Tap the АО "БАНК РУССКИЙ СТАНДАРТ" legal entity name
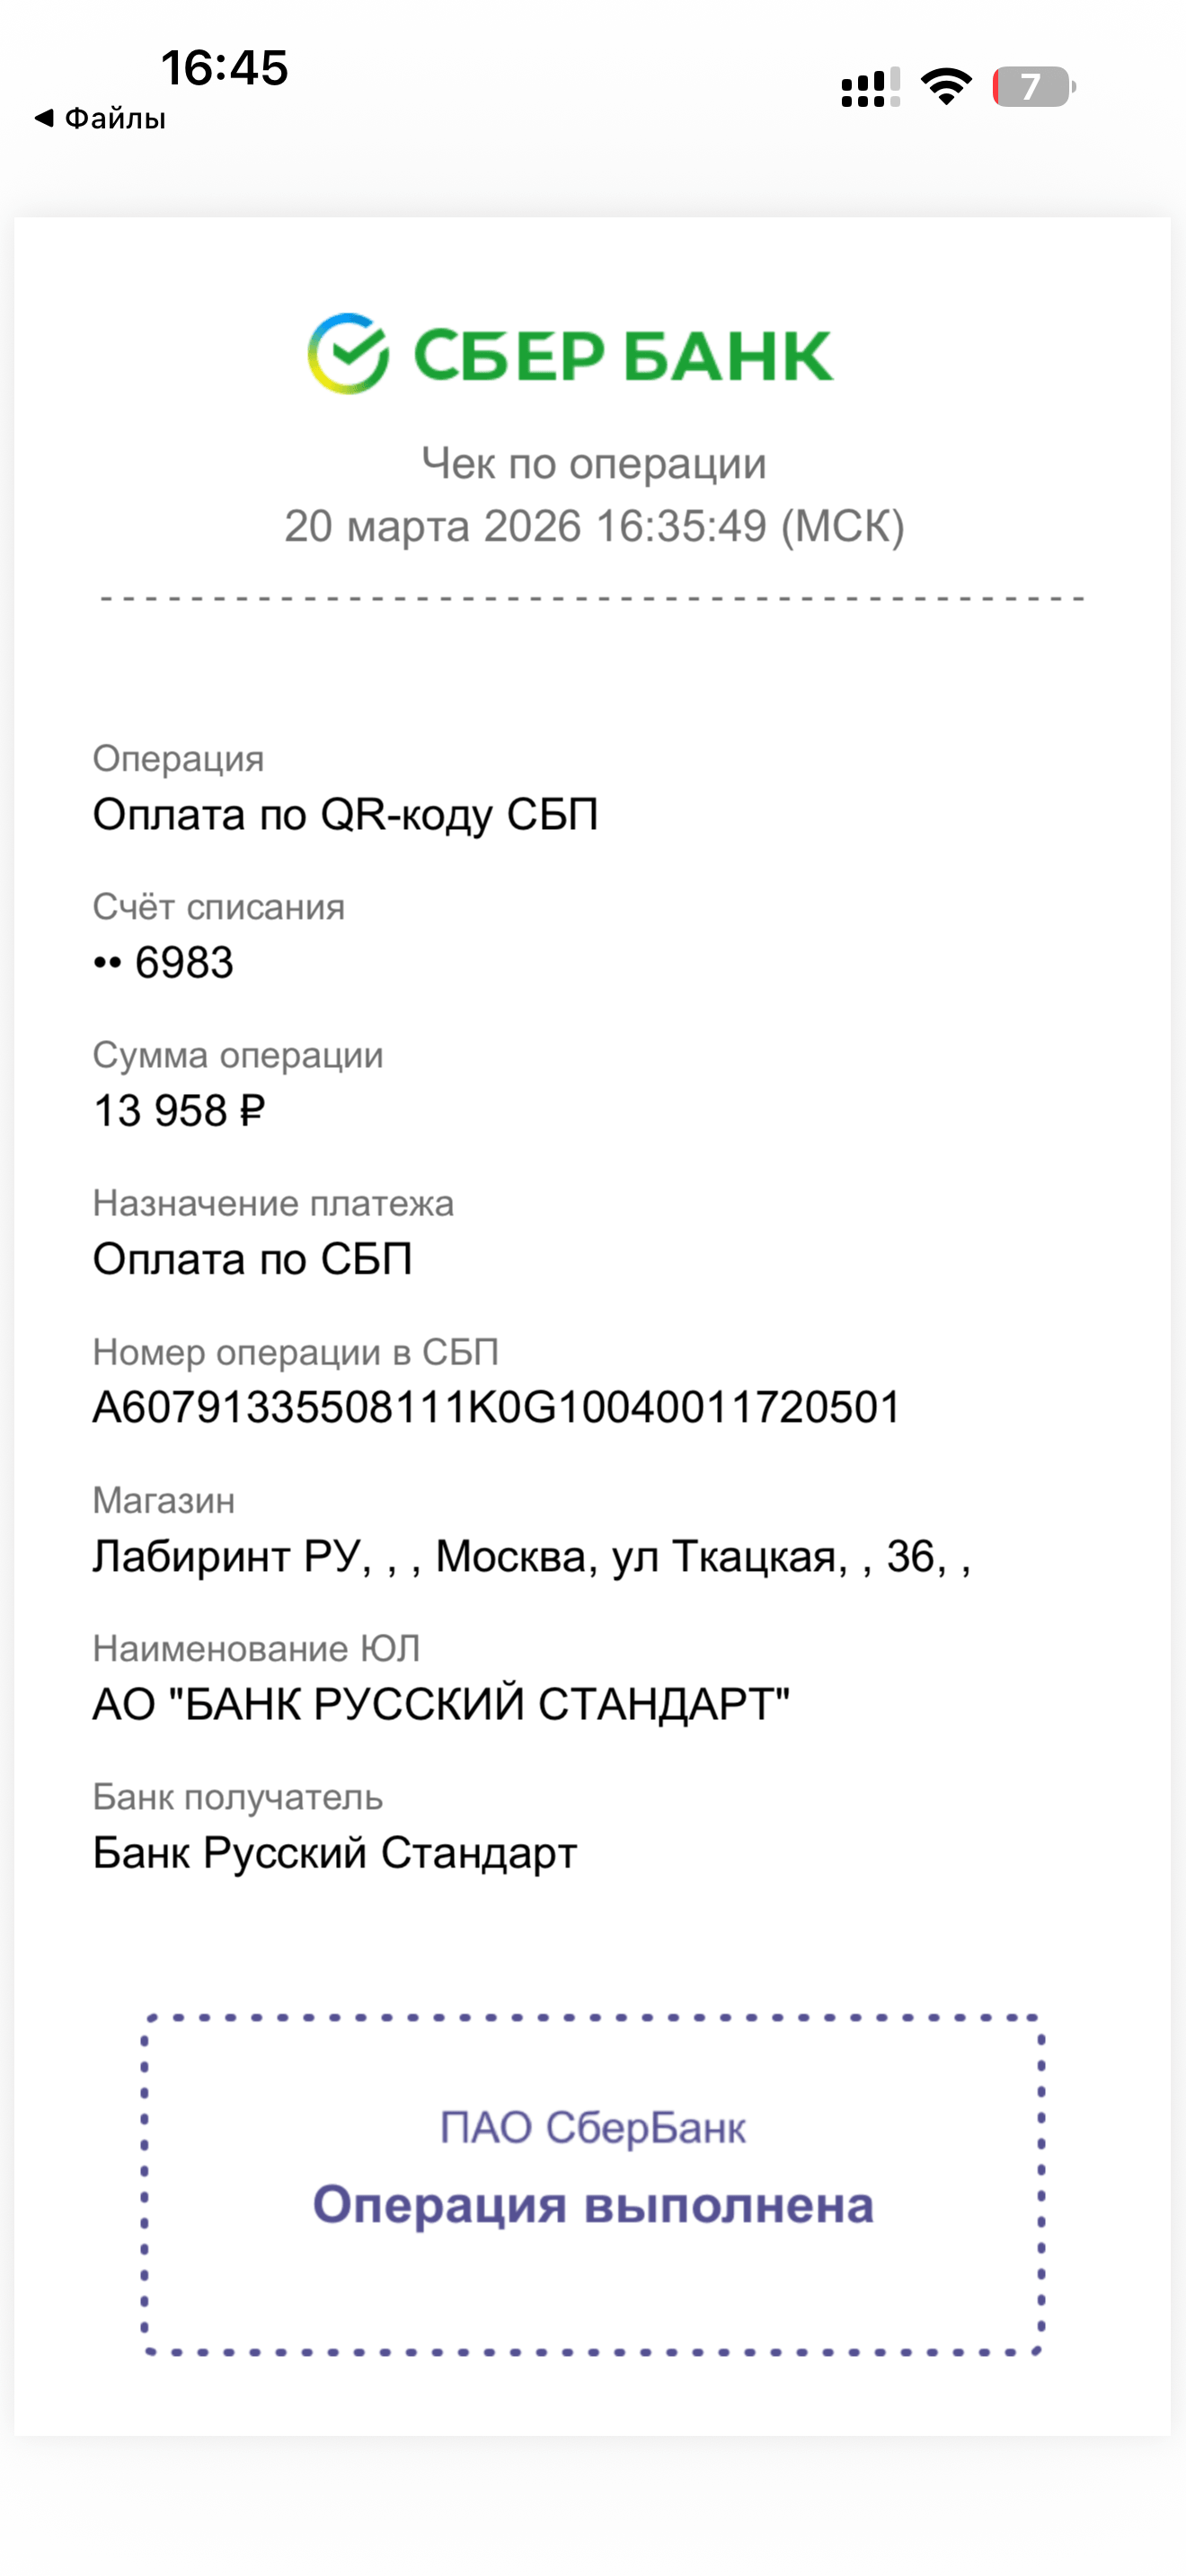This screenshot has width=1186, height=2576. tap(441, 1704)
